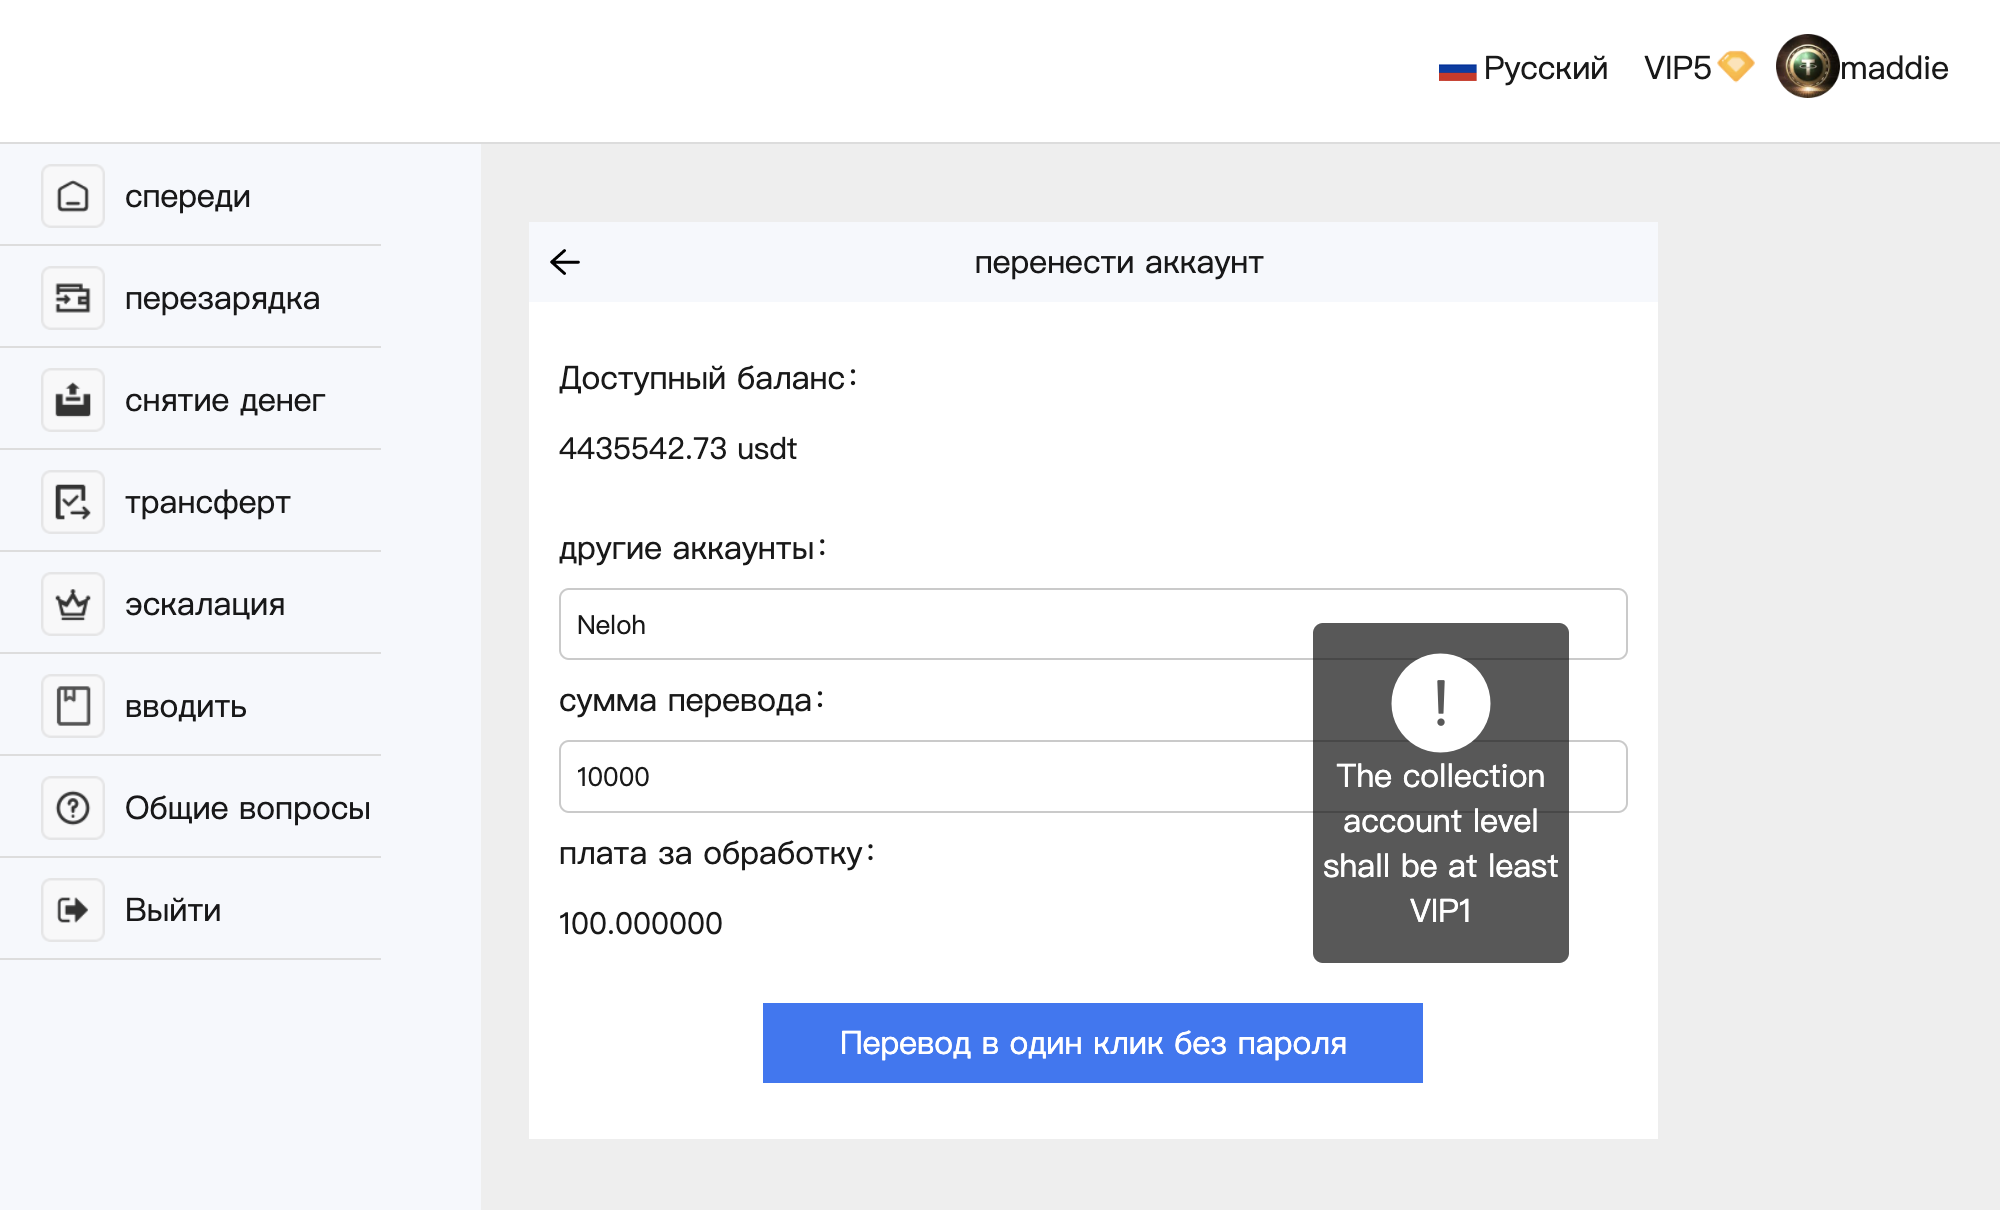Click the deposit/вводить icon
This screenshot has width=2000, height=1210.
(74, 704)
